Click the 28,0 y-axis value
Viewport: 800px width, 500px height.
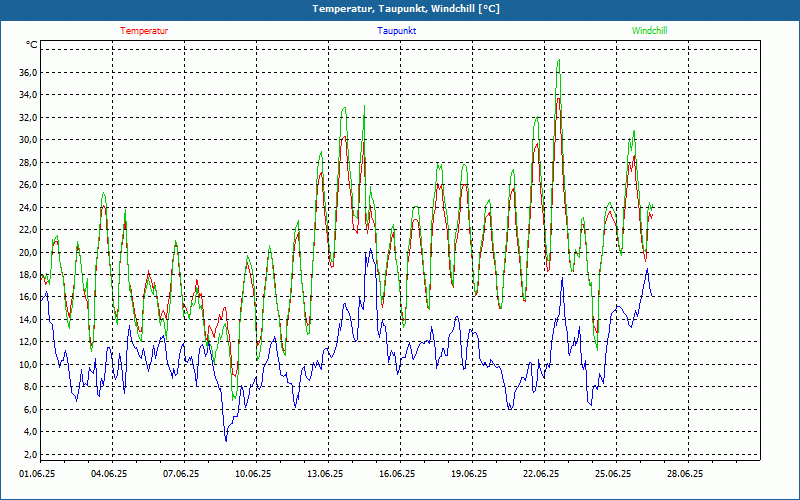(28, 162)
